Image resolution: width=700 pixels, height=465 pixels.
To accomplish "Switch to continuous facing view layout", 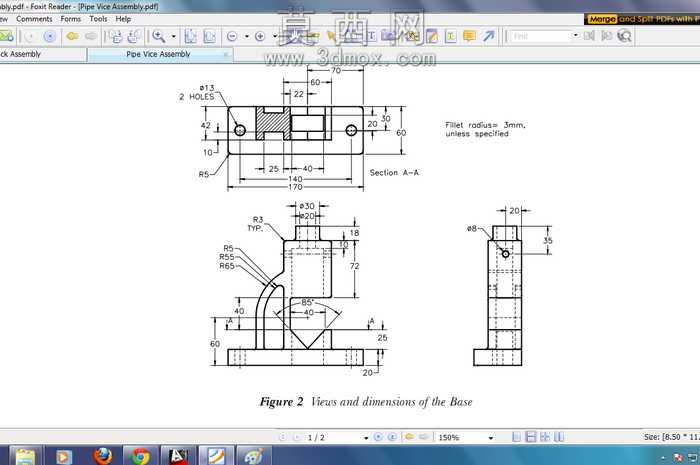I will pos(545,437).
